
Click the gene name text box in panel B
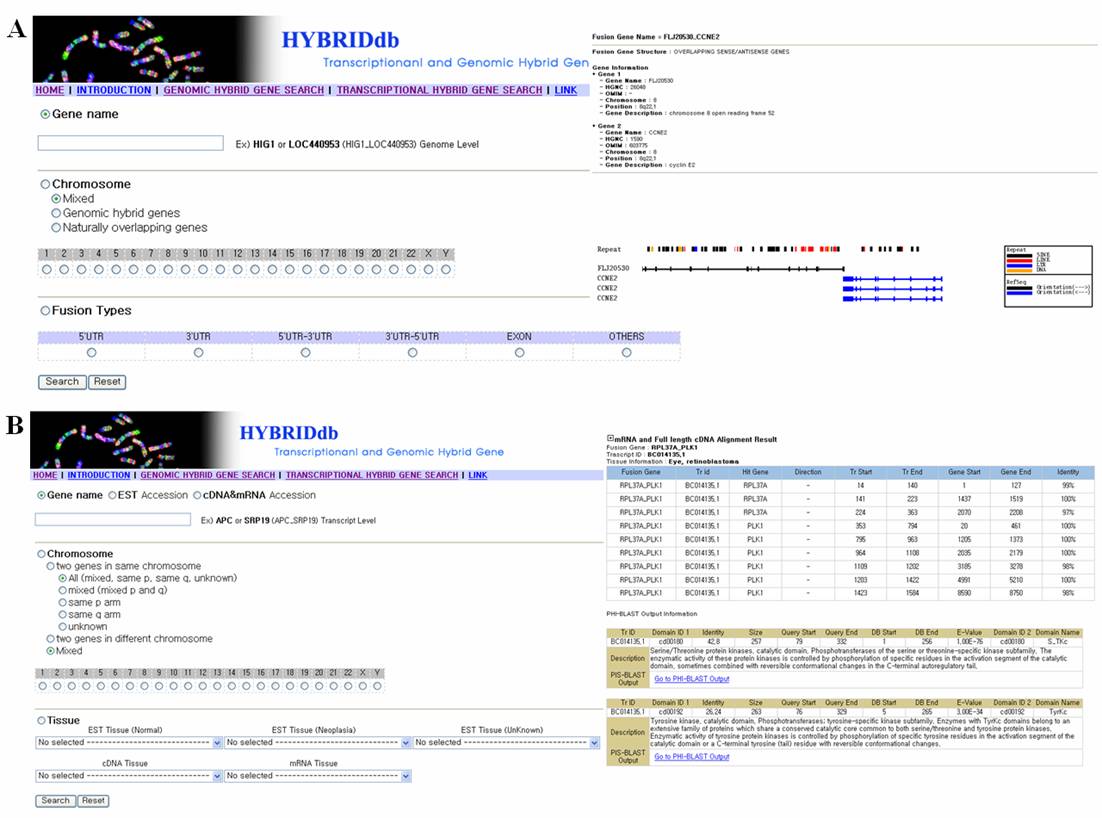point(112,519)
